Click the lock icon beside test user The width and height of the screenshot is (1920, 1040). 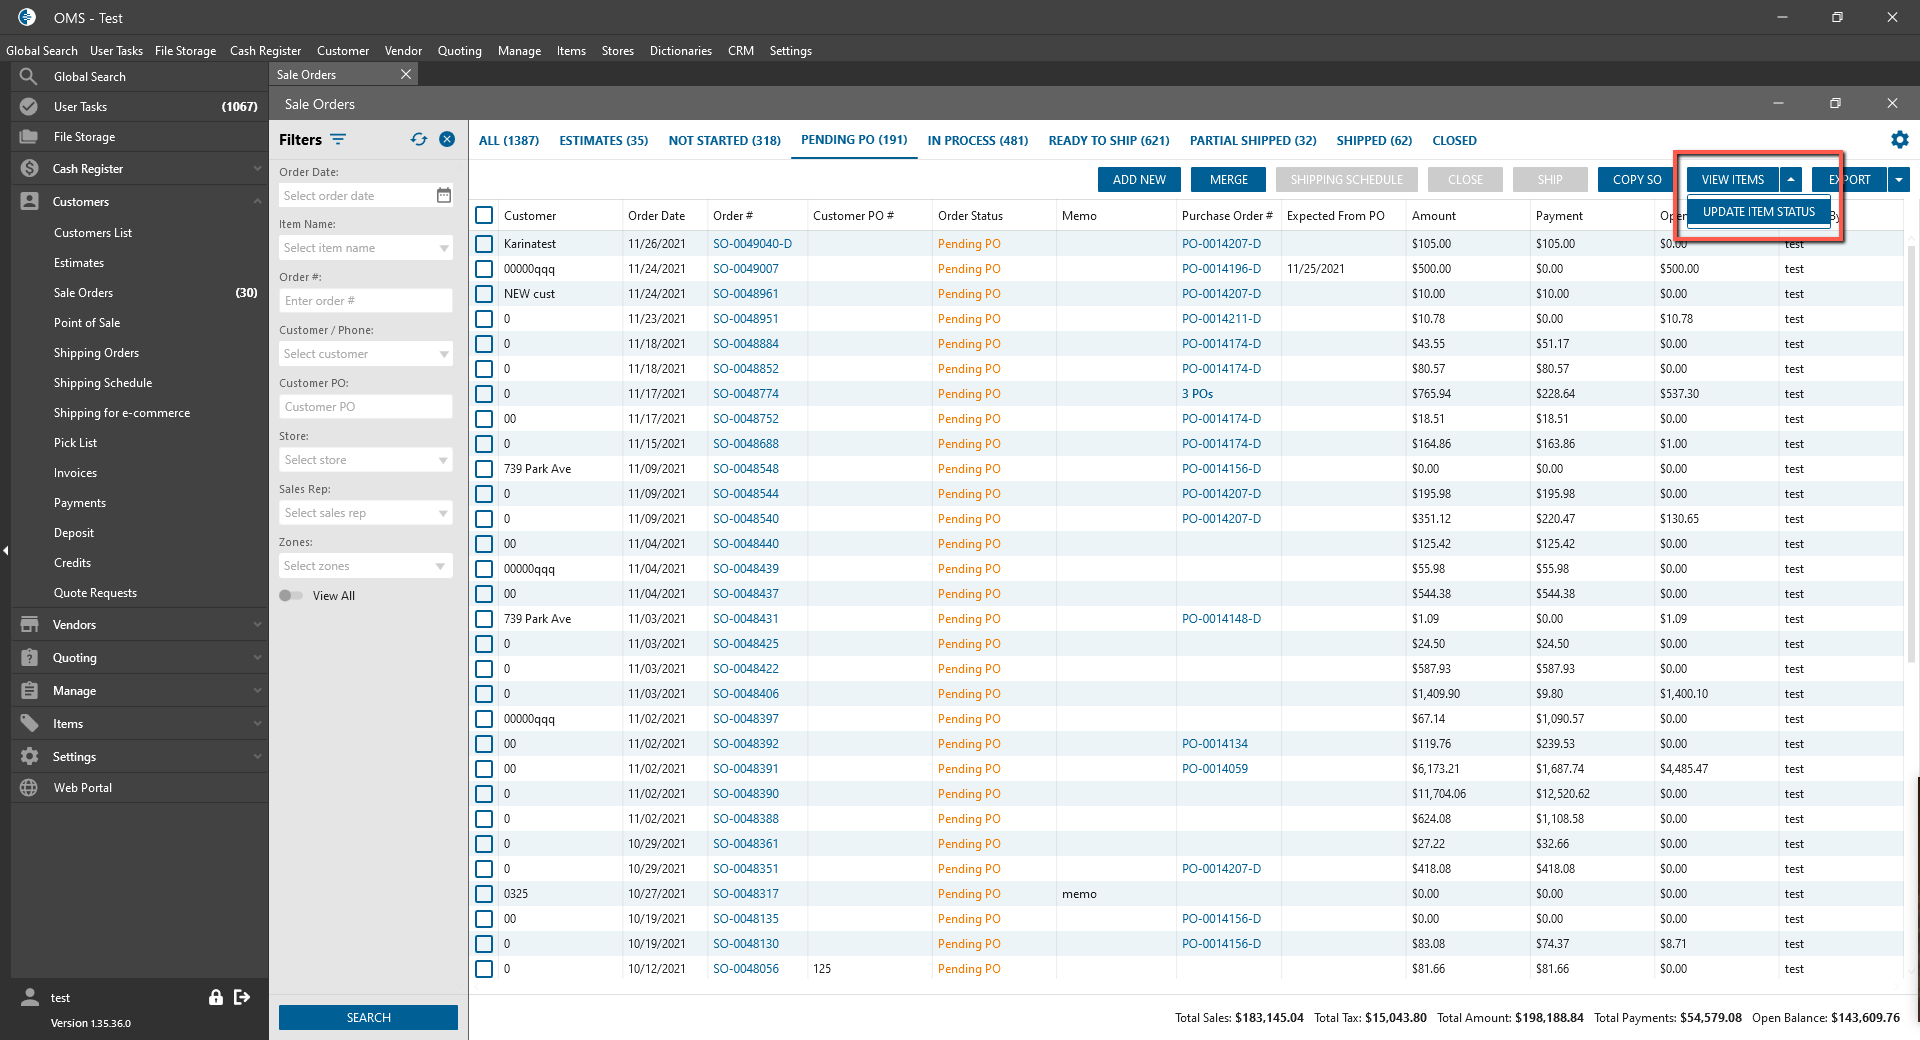pos(215,997)
